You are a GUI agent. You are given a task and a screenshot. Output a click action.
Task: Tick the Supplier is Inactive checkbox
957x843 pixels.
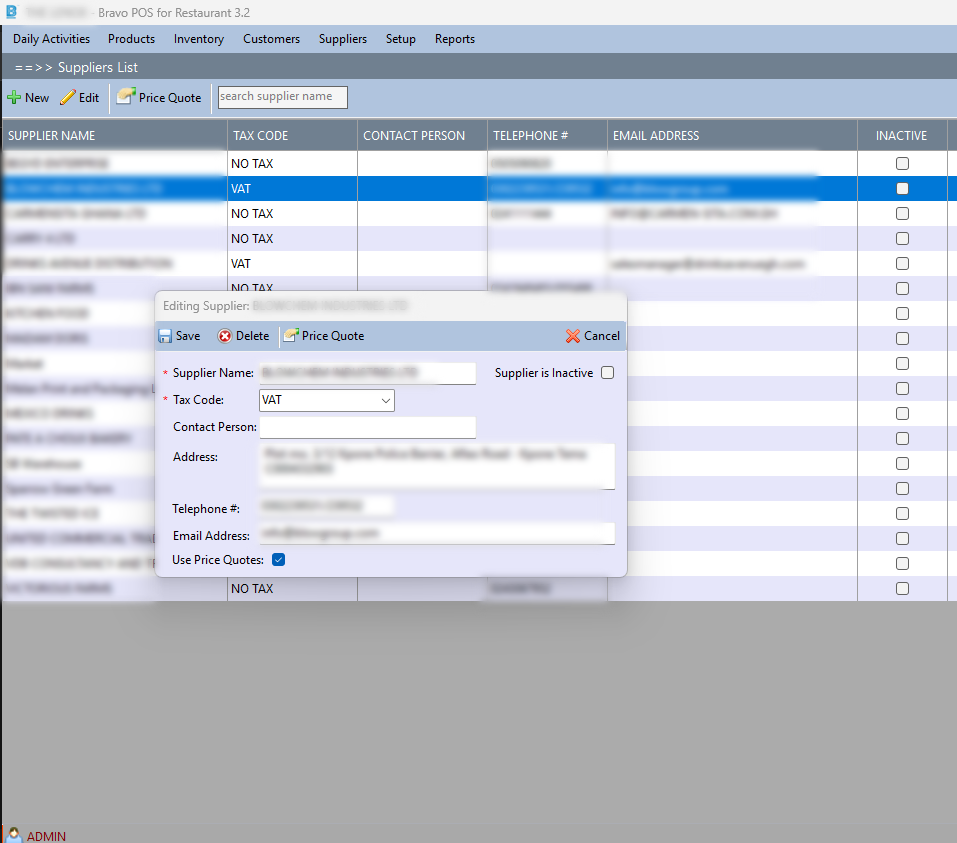tap(608, 373)
